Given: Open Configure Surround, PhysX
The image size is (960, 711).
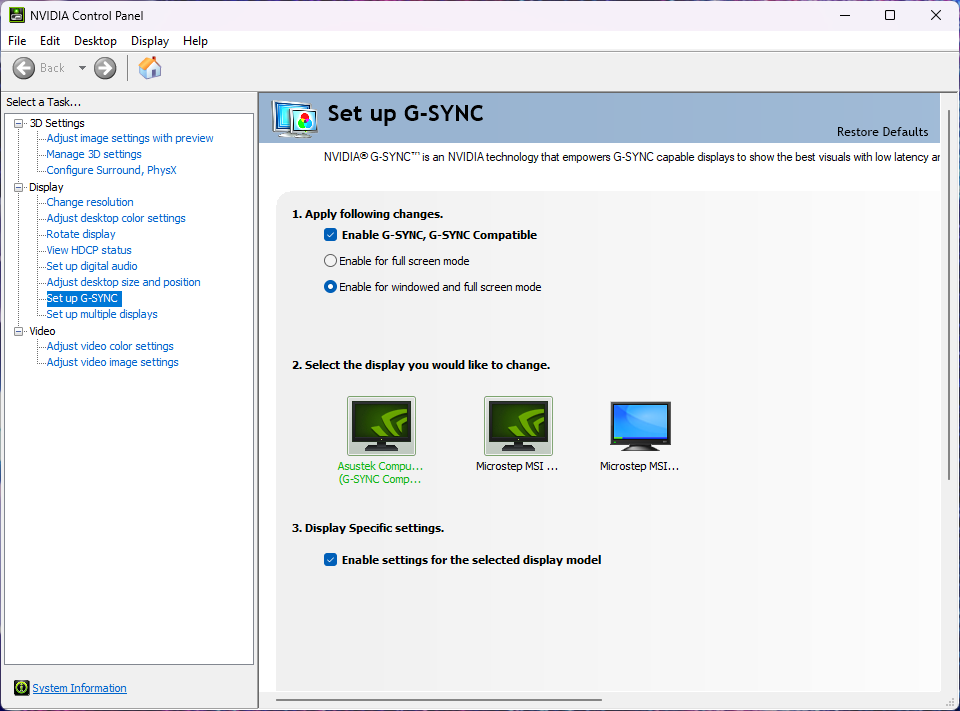Looking at the screenshot, I should click(111, 170).
